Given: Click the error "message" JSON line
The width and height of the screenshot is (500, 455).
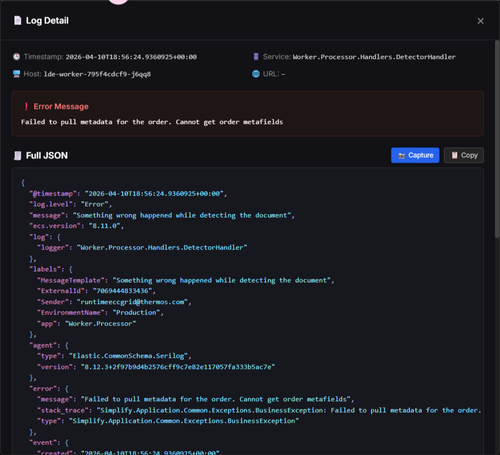Looking at the screenshot, I should [x=196, y=399].
